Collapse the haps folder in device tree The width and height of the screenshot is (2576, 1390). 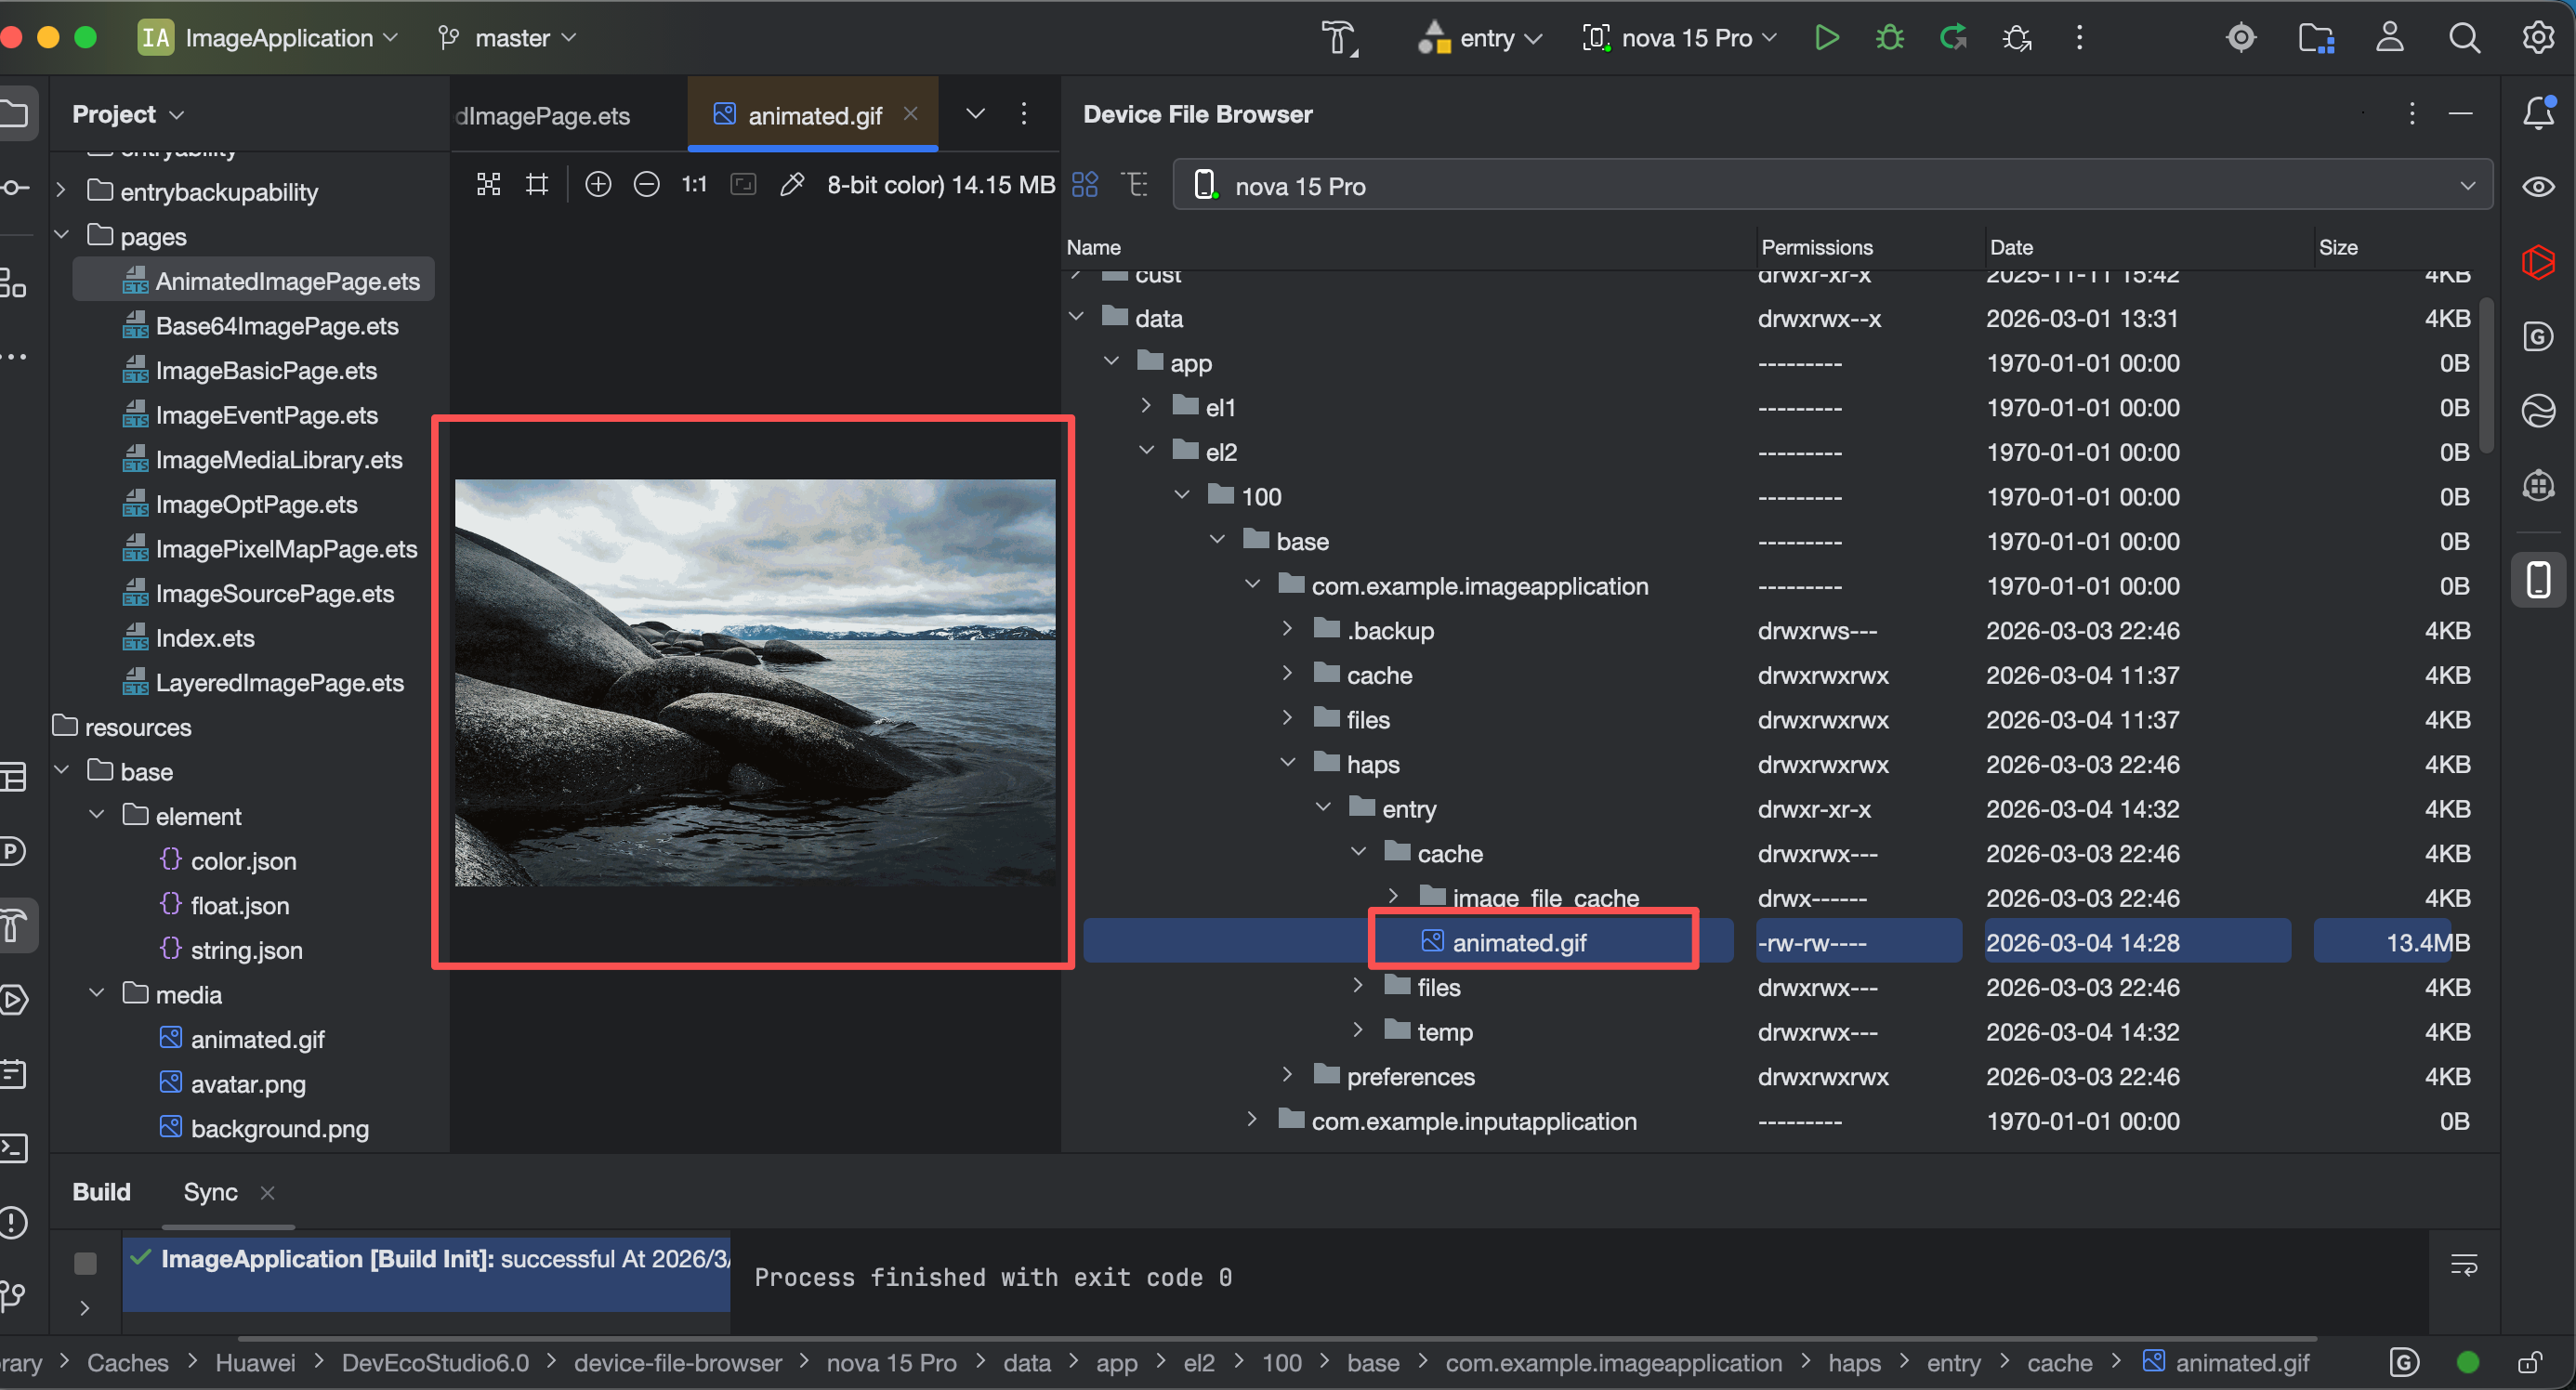click(1288, 763)
